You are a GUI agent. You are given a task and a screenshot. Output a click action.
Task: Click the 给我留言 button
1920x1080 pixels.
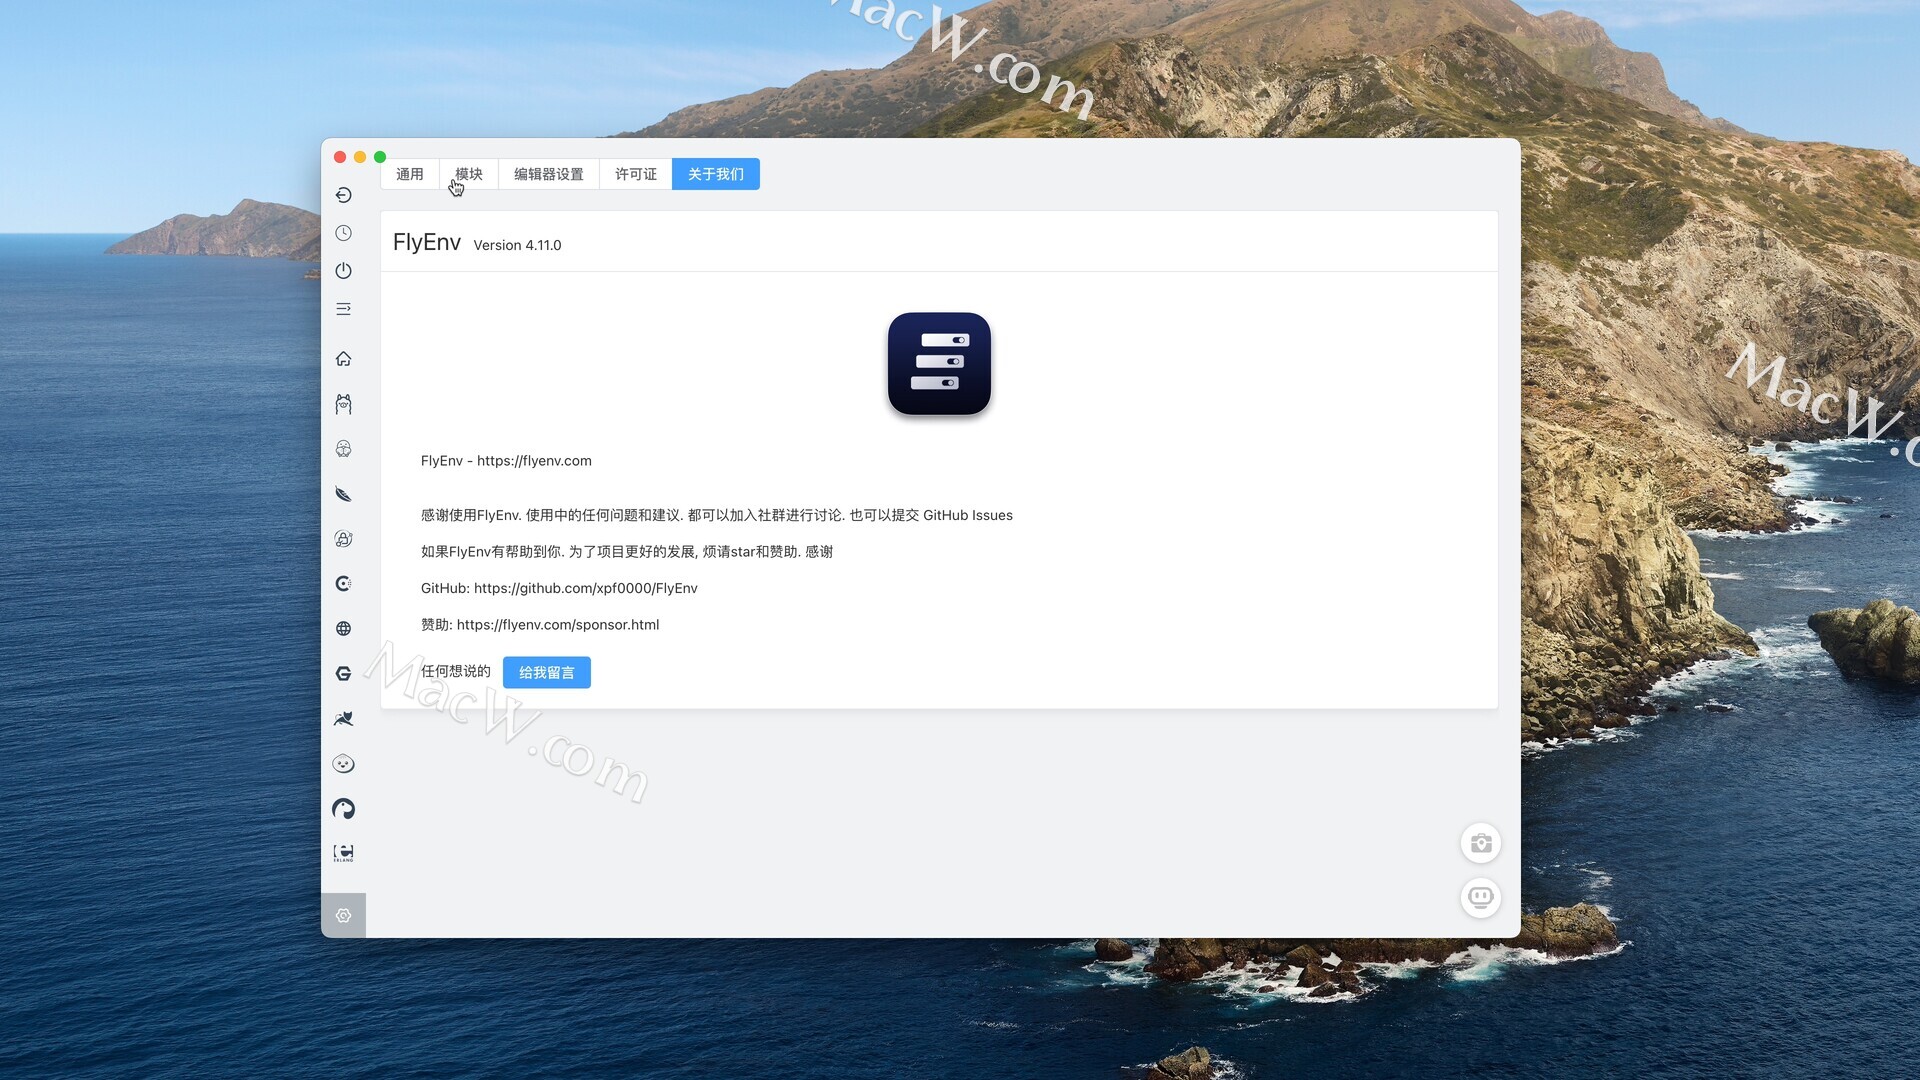[547, 673]
